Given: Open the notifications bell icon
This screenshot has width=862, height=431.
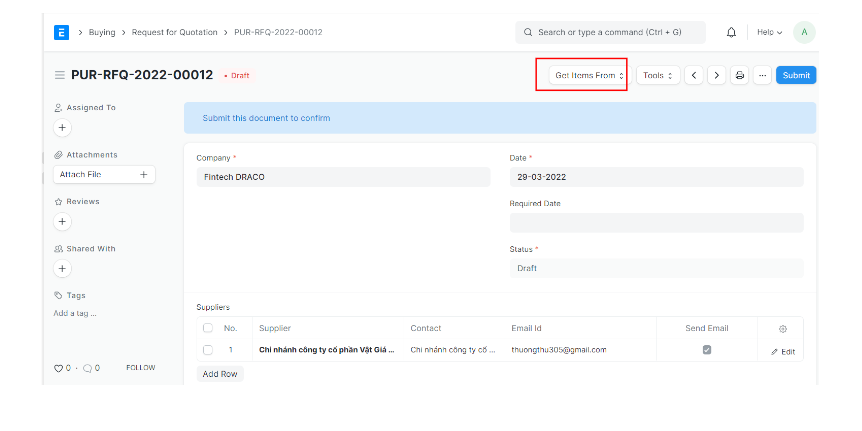Looking at the screenshot, I should 731,32.
